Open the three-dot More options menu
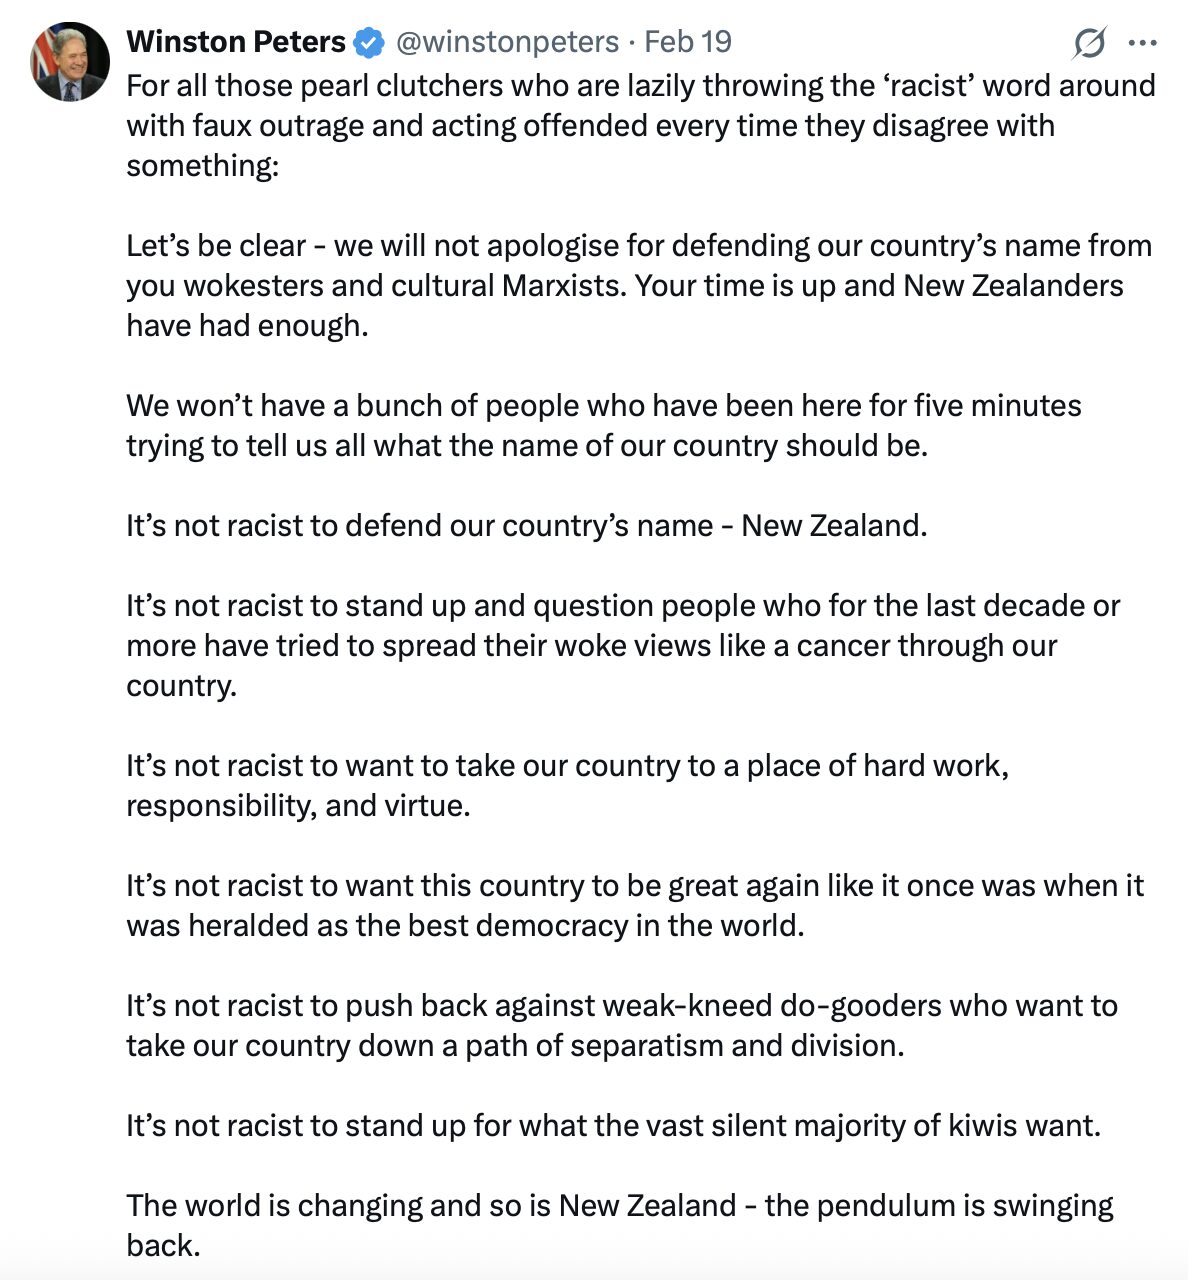The width and height of the screenshot is (1188, 1280). [1142, 43]
